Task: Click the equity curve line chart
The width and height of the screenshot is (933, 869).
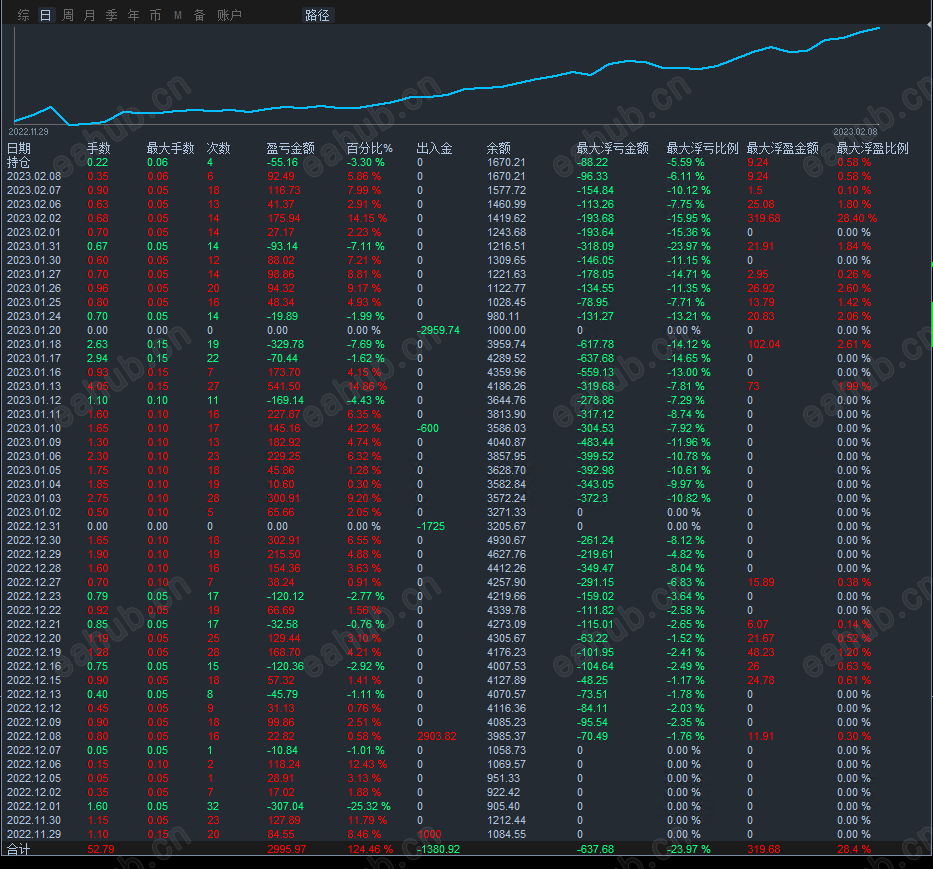Action: tap(446, 76)
